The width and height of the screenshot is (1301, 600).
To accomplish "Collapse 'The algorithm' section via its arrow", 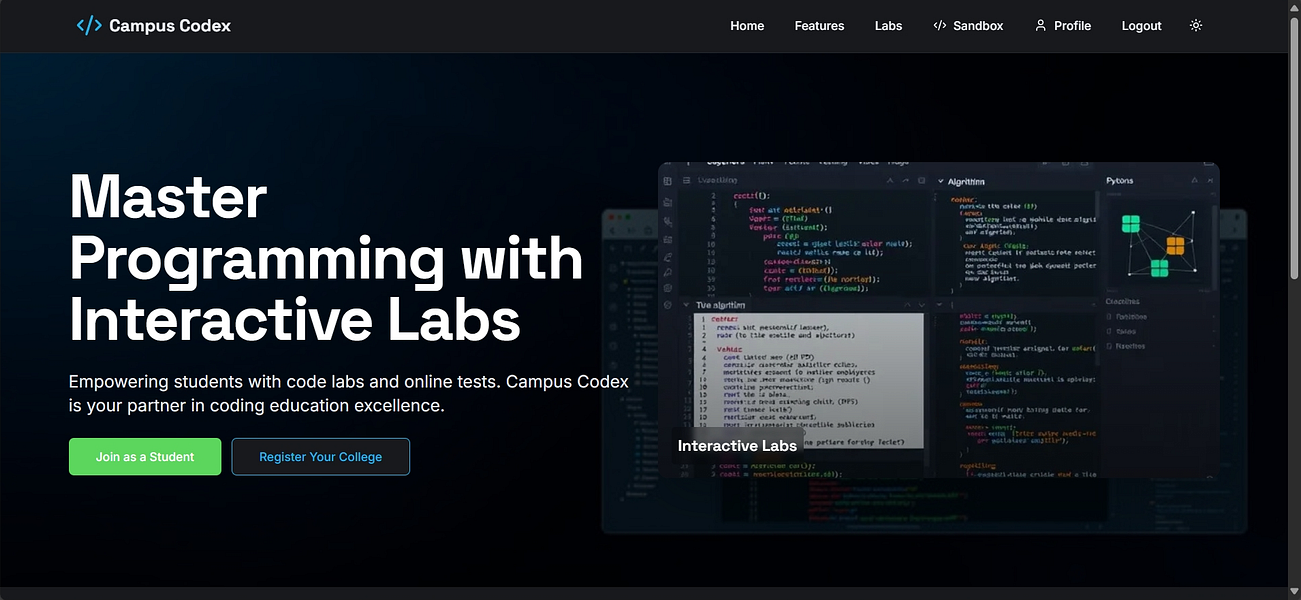I will pos(685,303).
